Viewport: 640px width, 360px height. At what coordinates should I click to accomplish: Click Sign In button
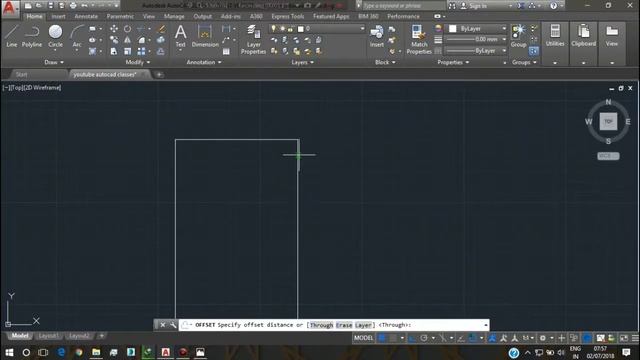point(474,6)
